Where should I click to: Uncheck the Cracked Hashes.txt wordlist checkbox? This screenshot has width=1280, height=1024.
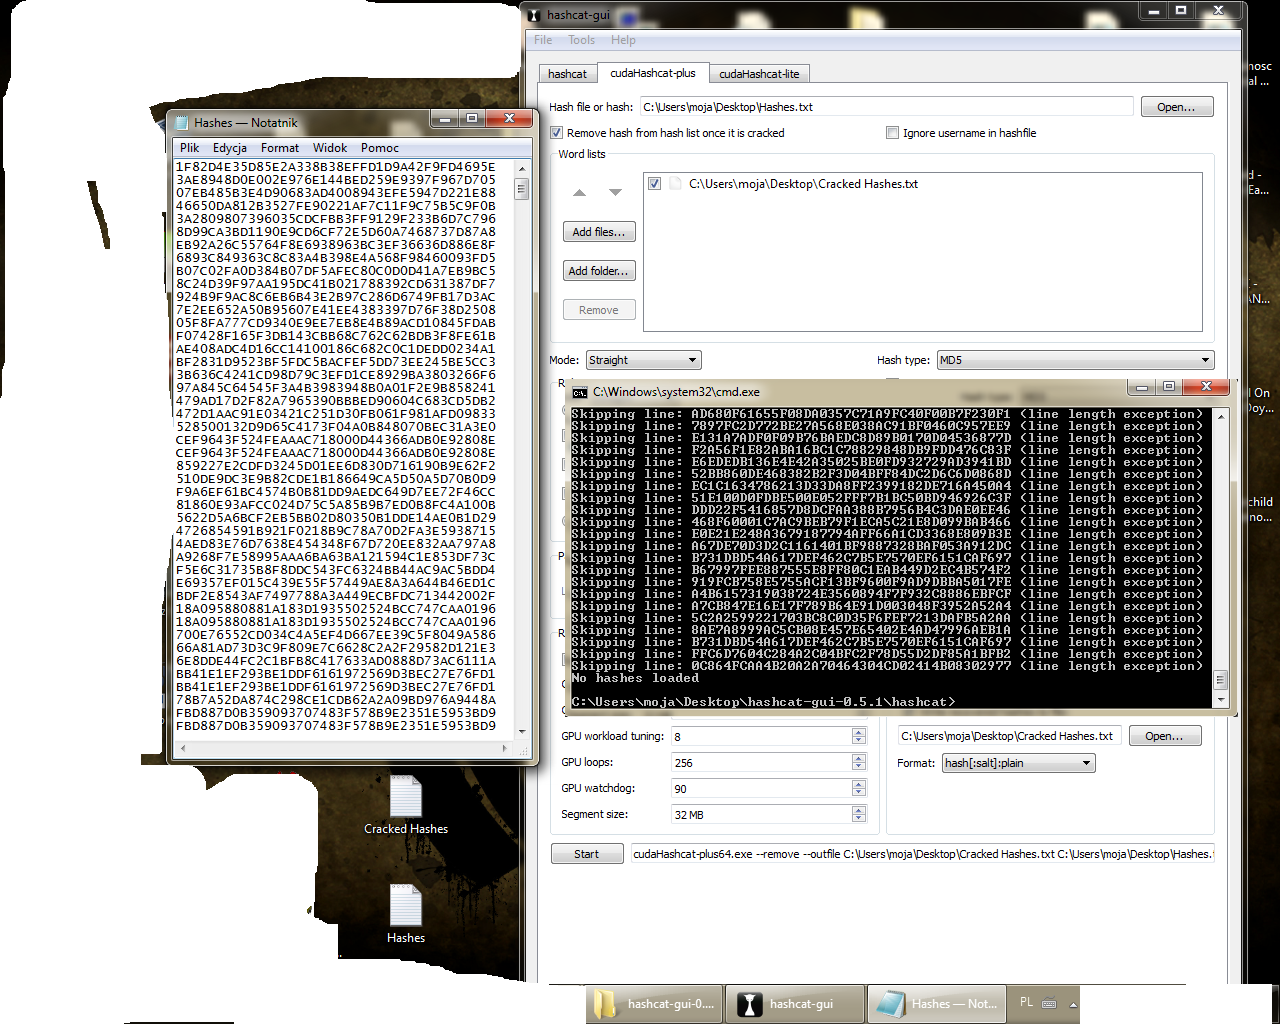(x=654, y=184)
